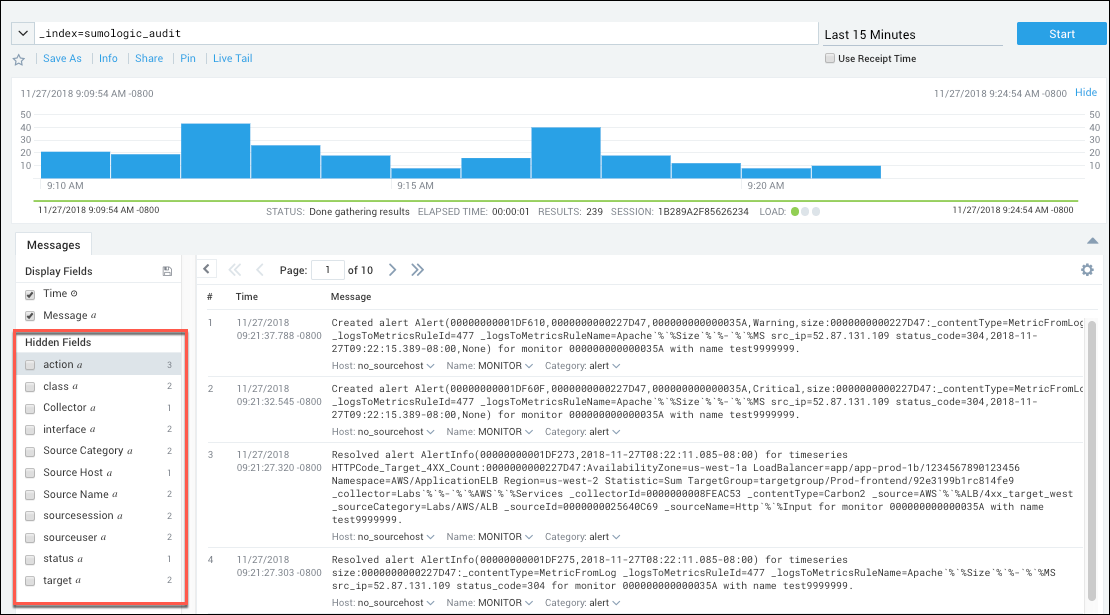Viewport: 1110px width, 615px height.
Task: Click the back arrow left of pagination
Action: point(206,268)
